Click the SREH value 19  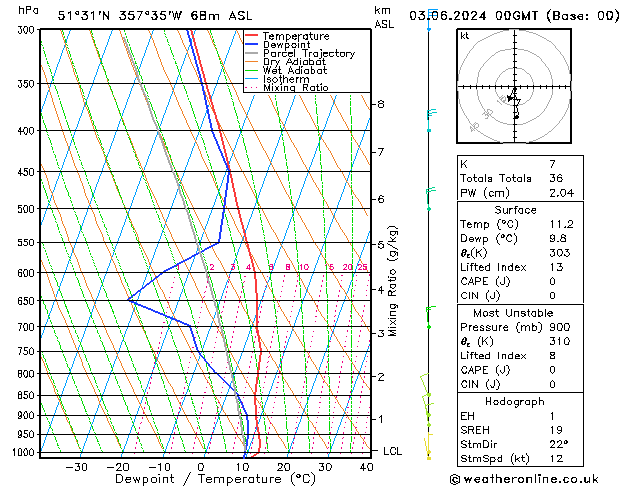click(556, 430)
